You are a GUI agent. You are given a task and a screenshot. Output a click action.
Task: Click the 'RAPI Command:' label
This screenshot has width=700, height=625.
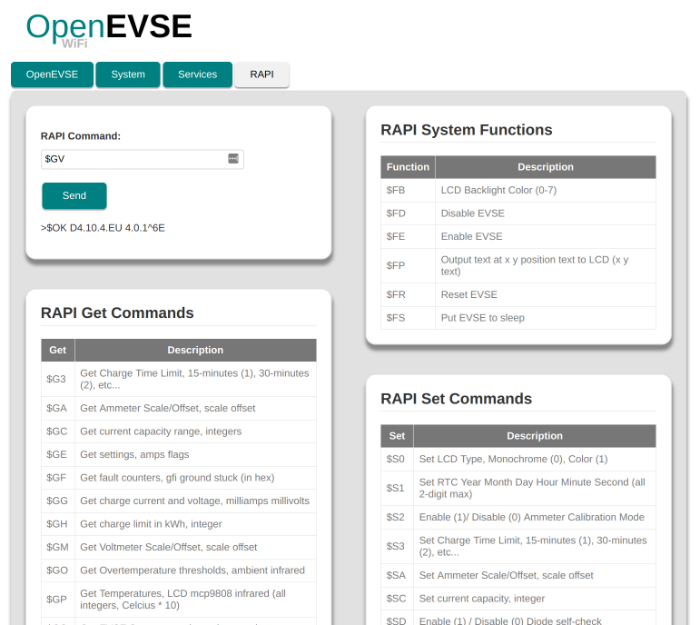point(81,136)
